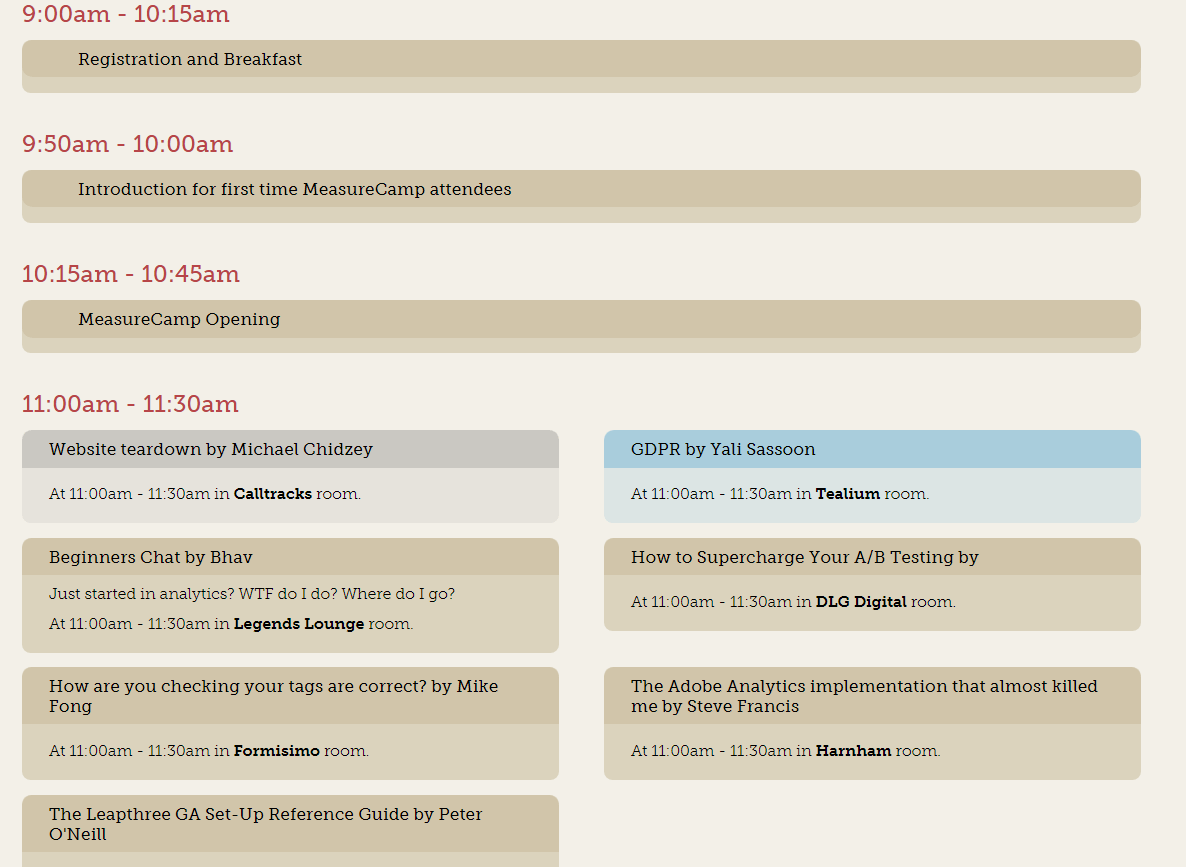
Task: Click the tag checking session by Mike Fong
Action: [271, 695]
